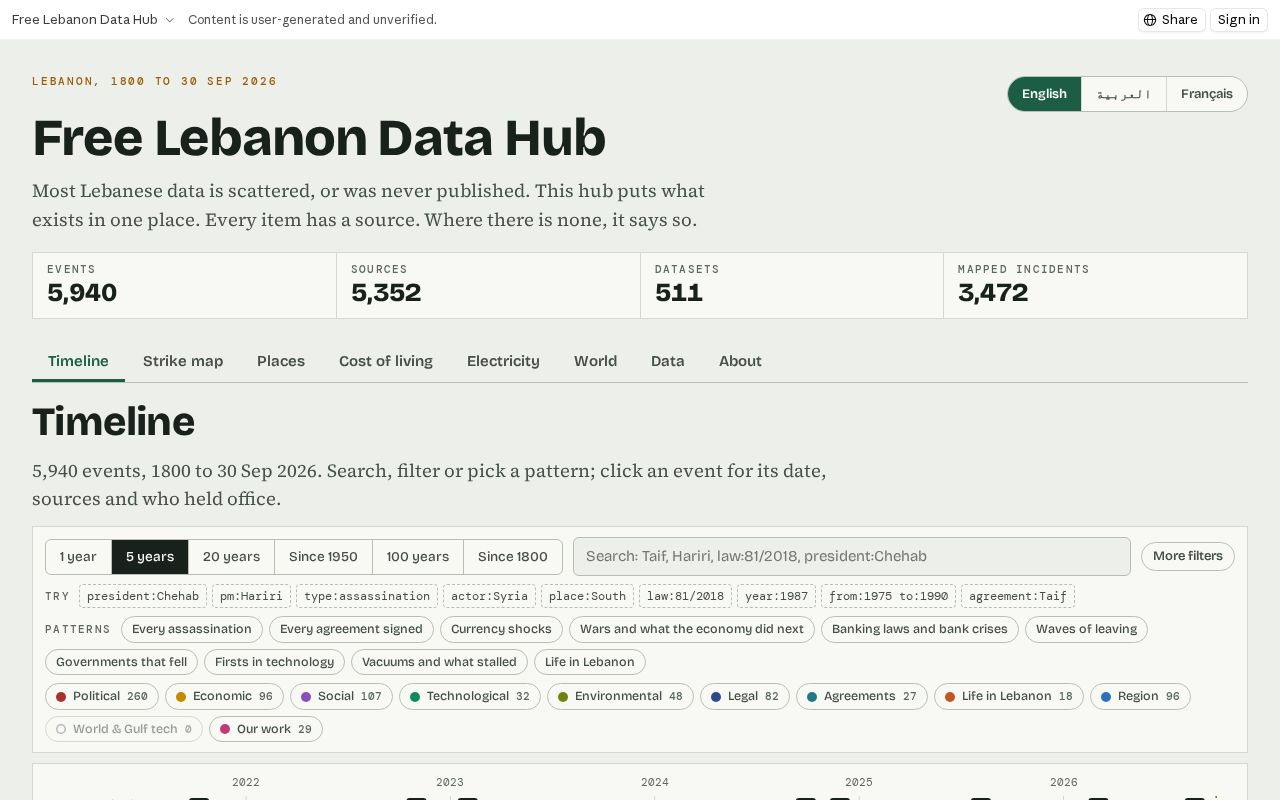Click the globe icon beside Share
1280x800 pixels.
pos(1150,20)
